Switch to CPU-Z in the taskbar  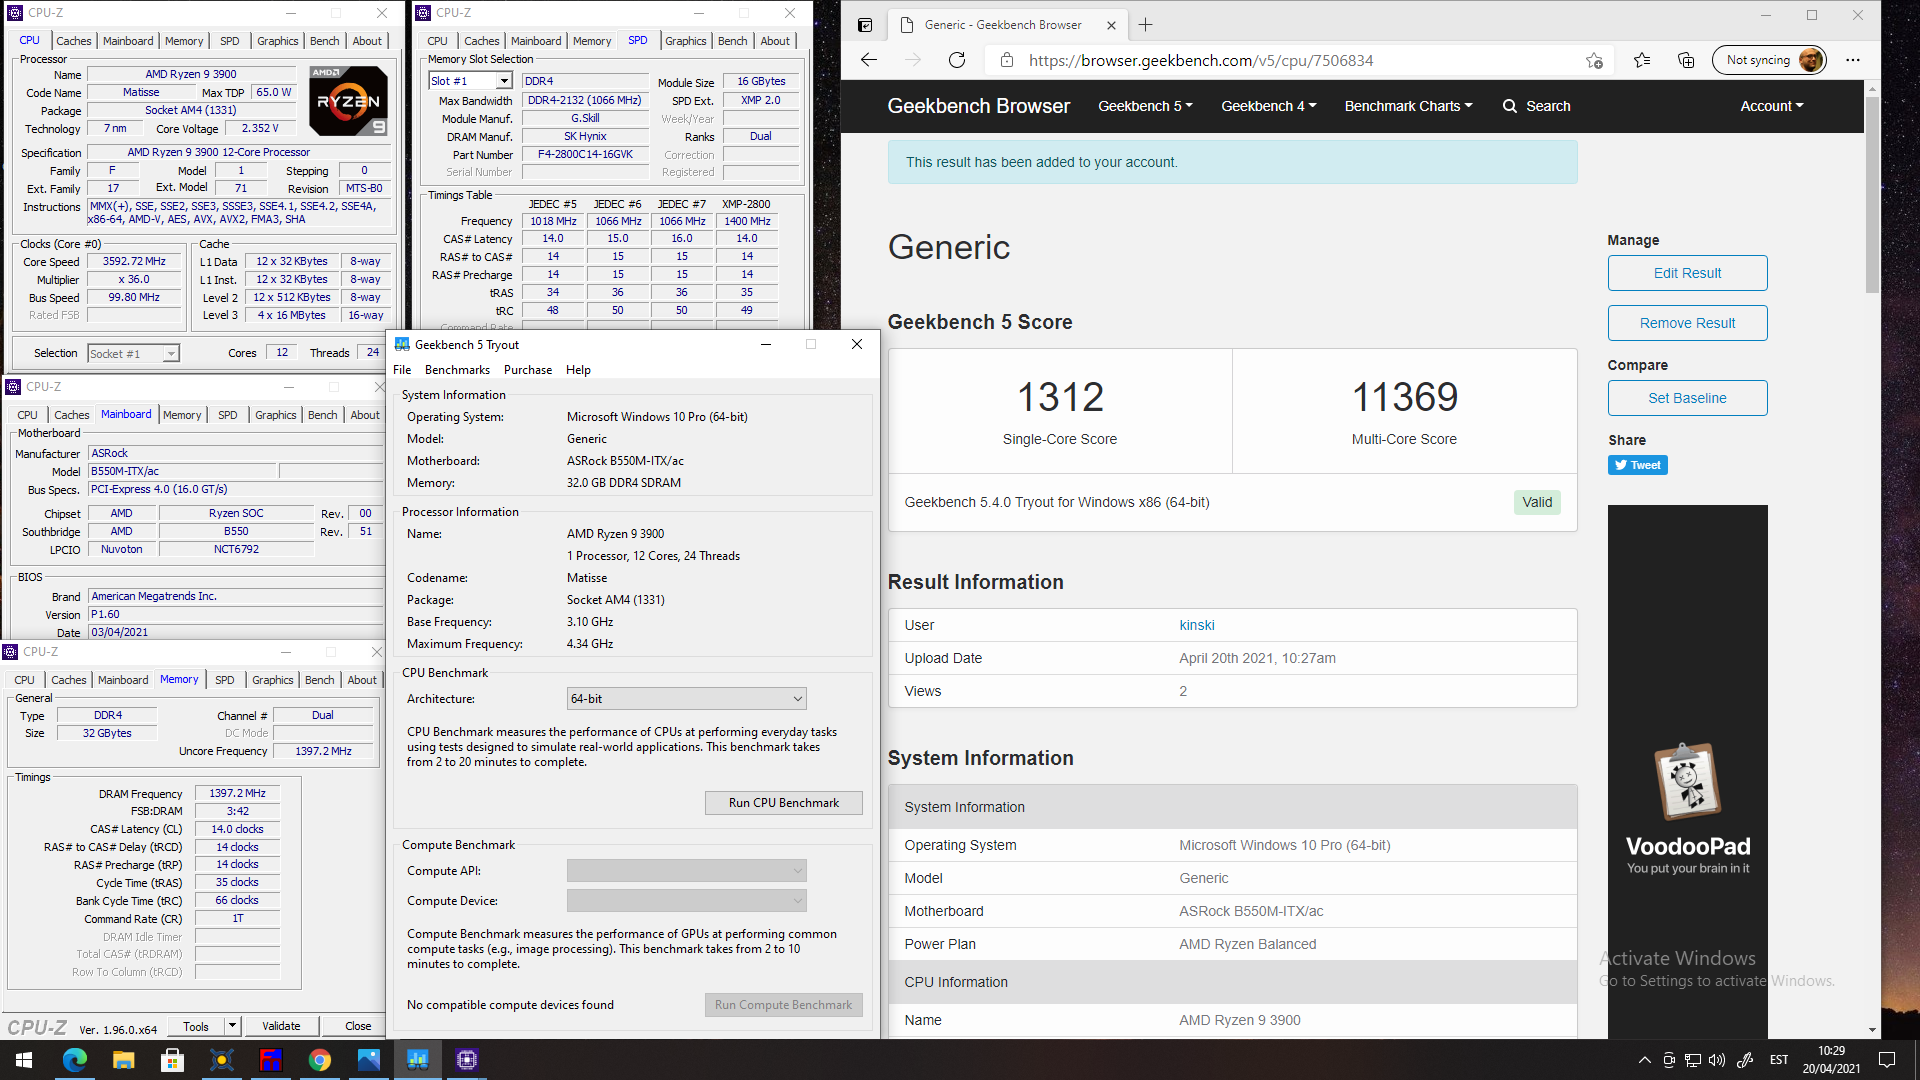pos(467,1059)
